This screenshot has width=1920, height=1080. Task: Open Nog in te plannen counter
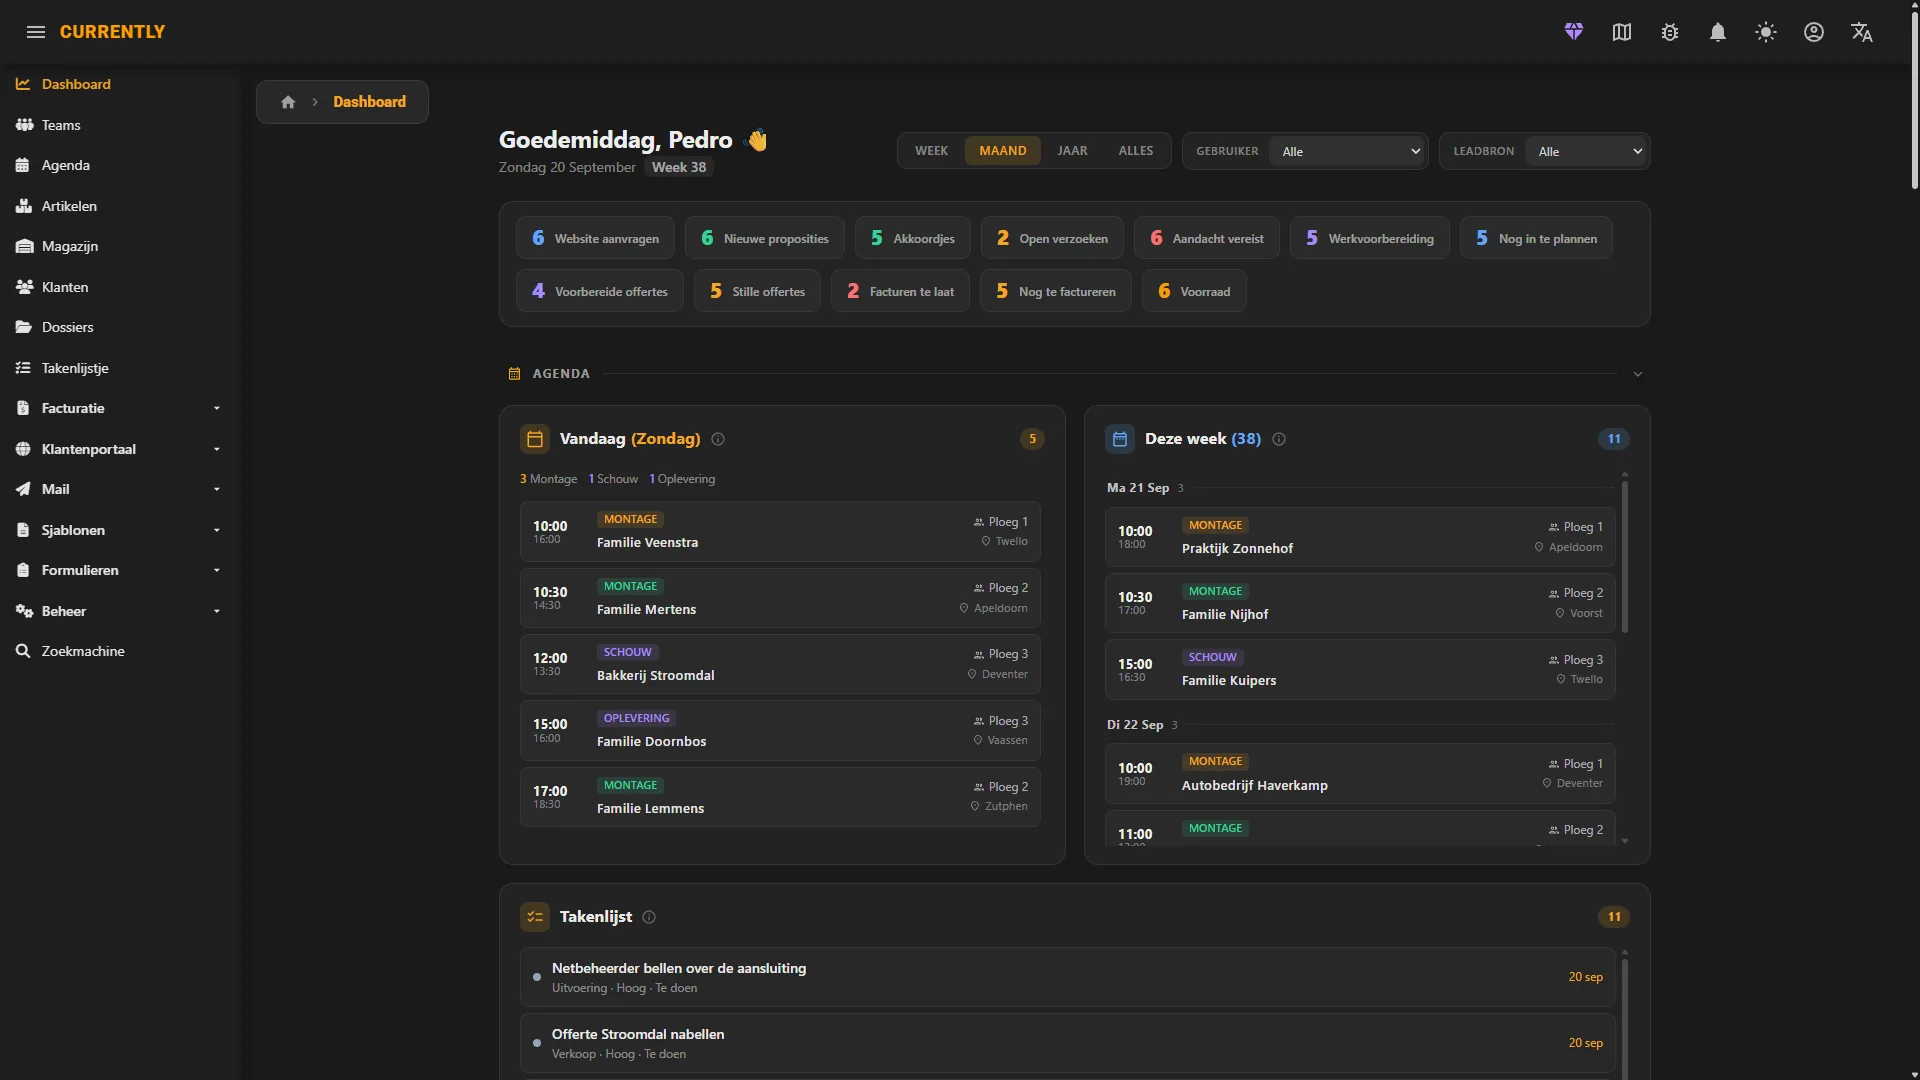click(x=1536, y=238)
